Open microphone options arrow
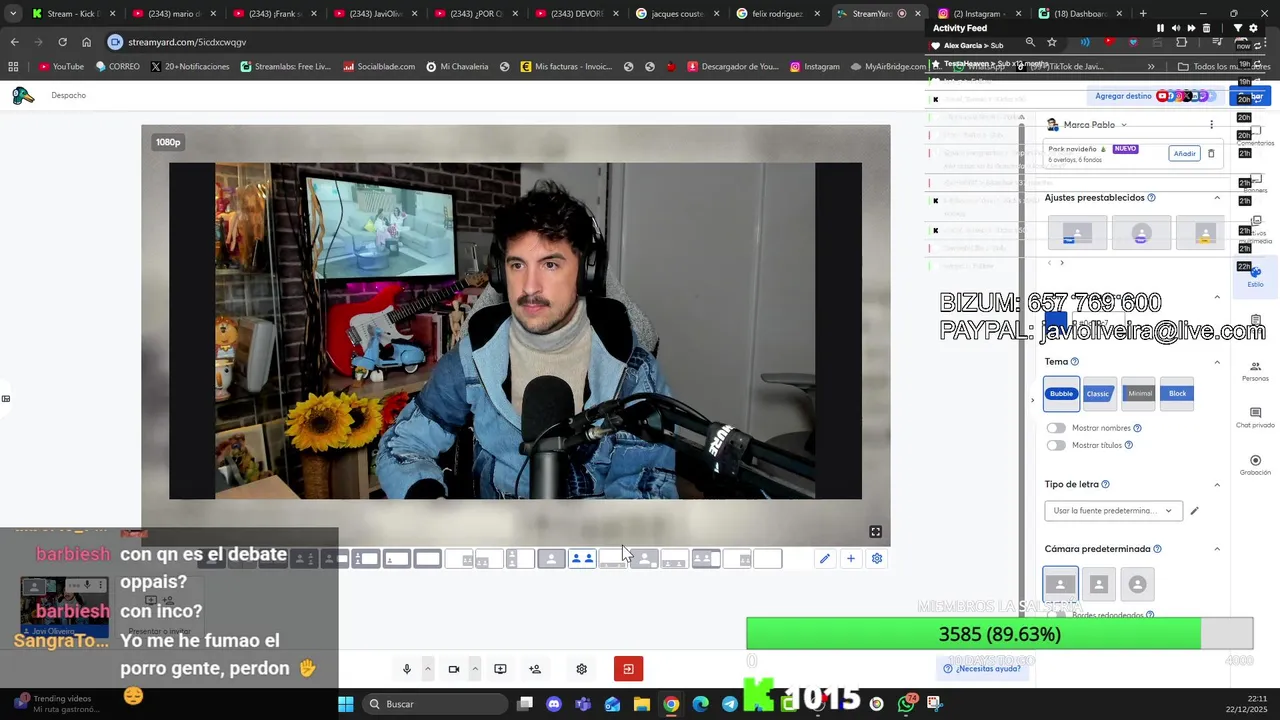1280x720 pixels. 428,669
